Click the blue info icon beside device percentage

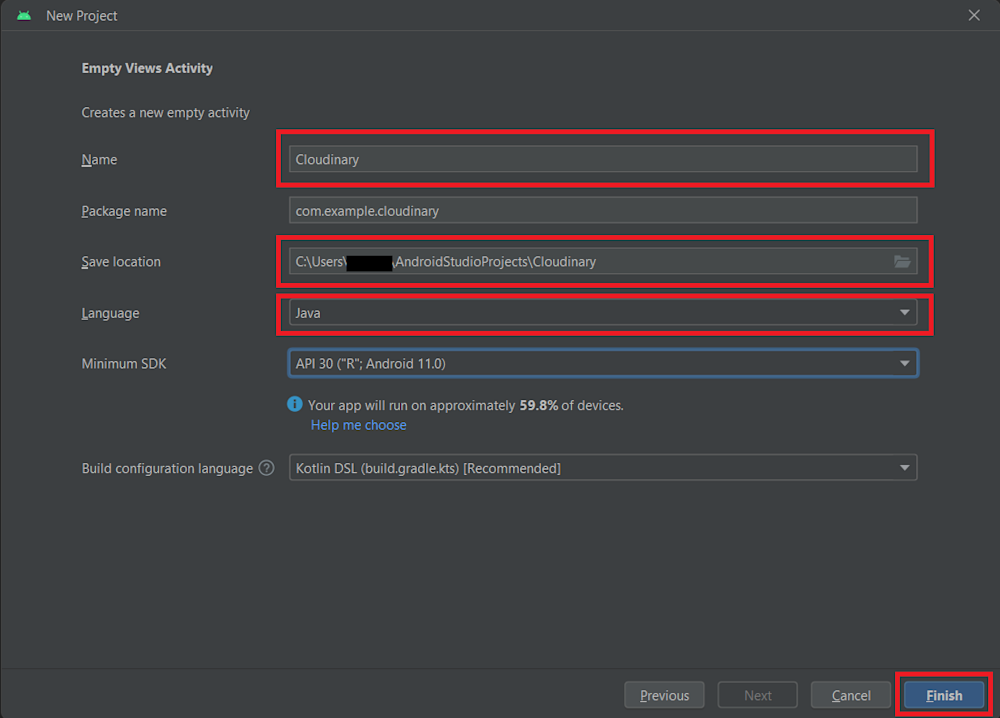click(295, 405)
